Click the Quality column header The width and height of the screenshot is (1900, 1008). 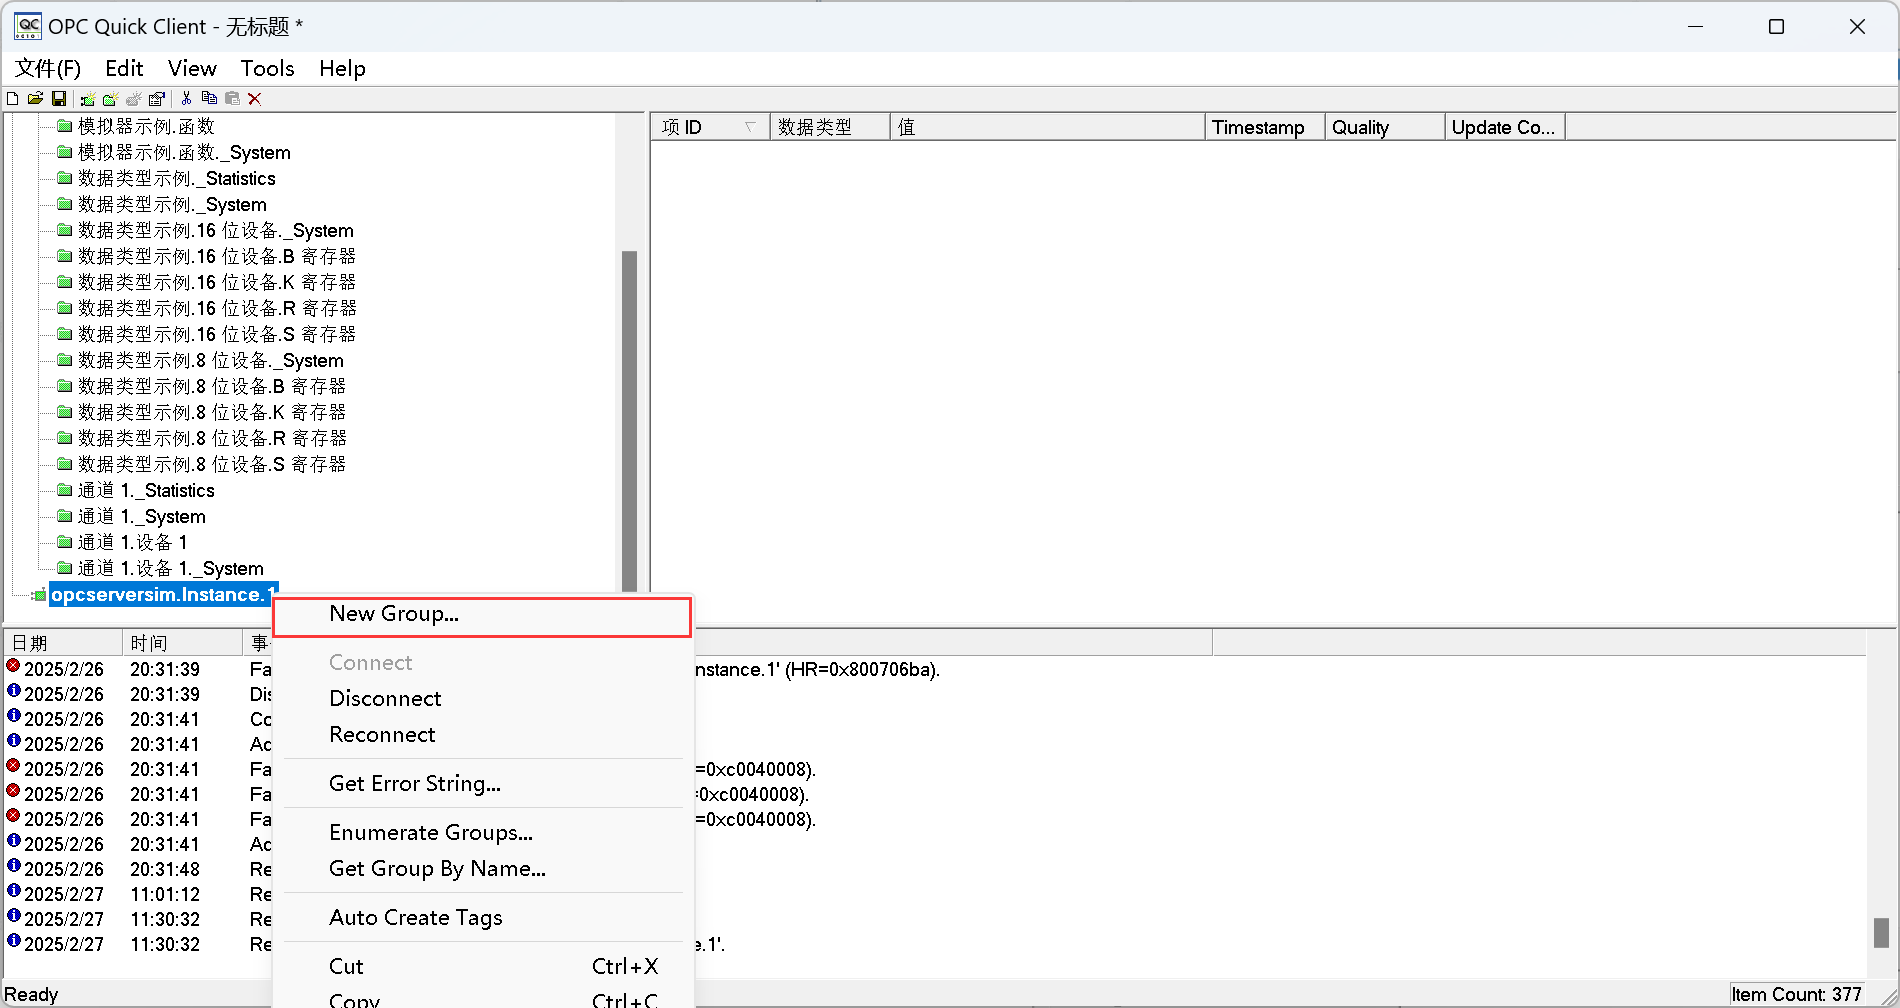[1360, 127]
